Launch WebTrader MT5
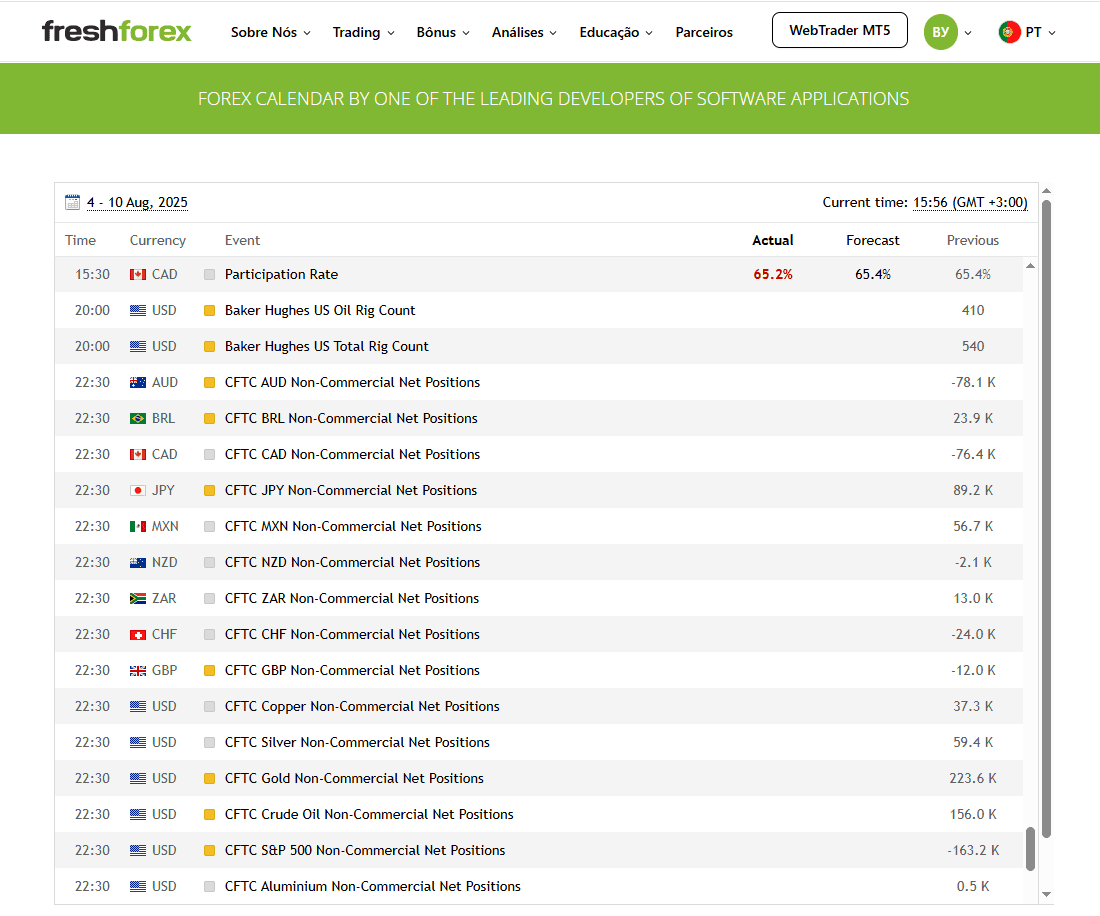 pos(840,30)
